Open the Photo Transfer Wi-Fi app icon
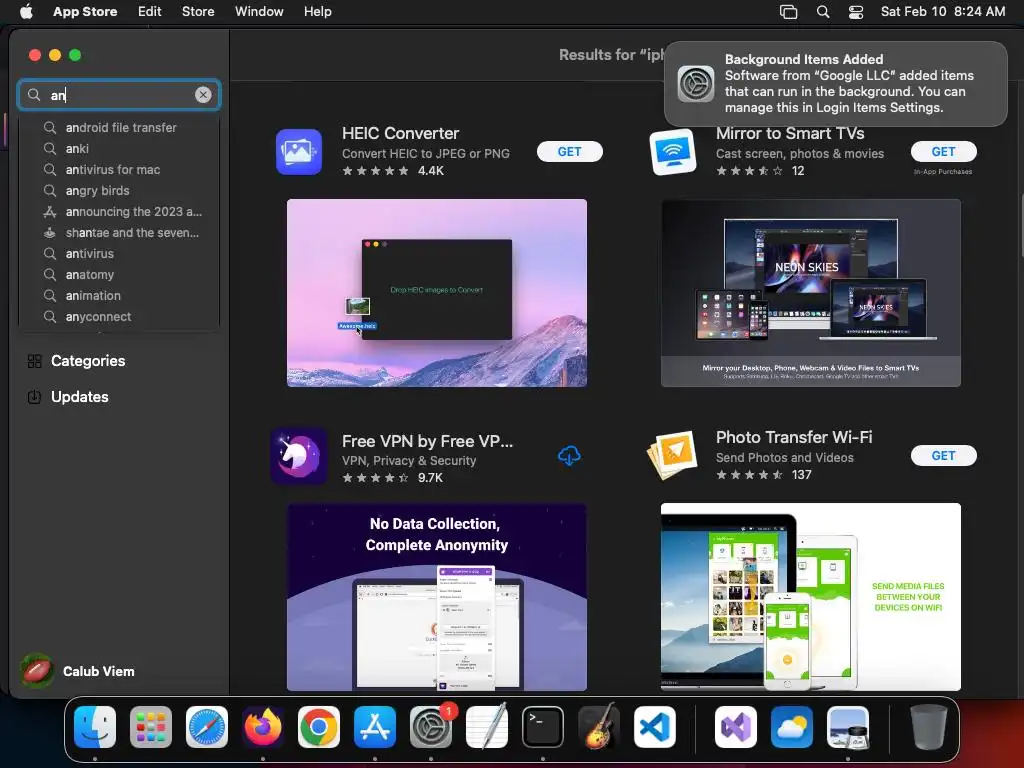The height and width of the screenshot is (768, 1024). point(673,455)
